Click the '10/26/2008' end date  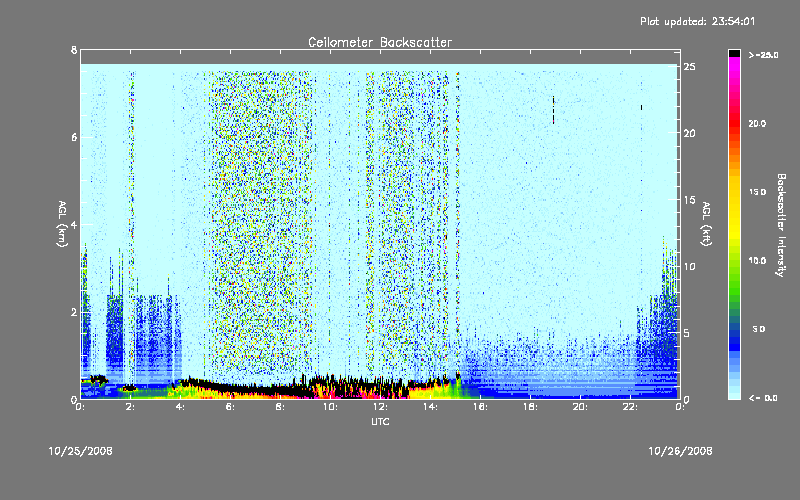680,451
